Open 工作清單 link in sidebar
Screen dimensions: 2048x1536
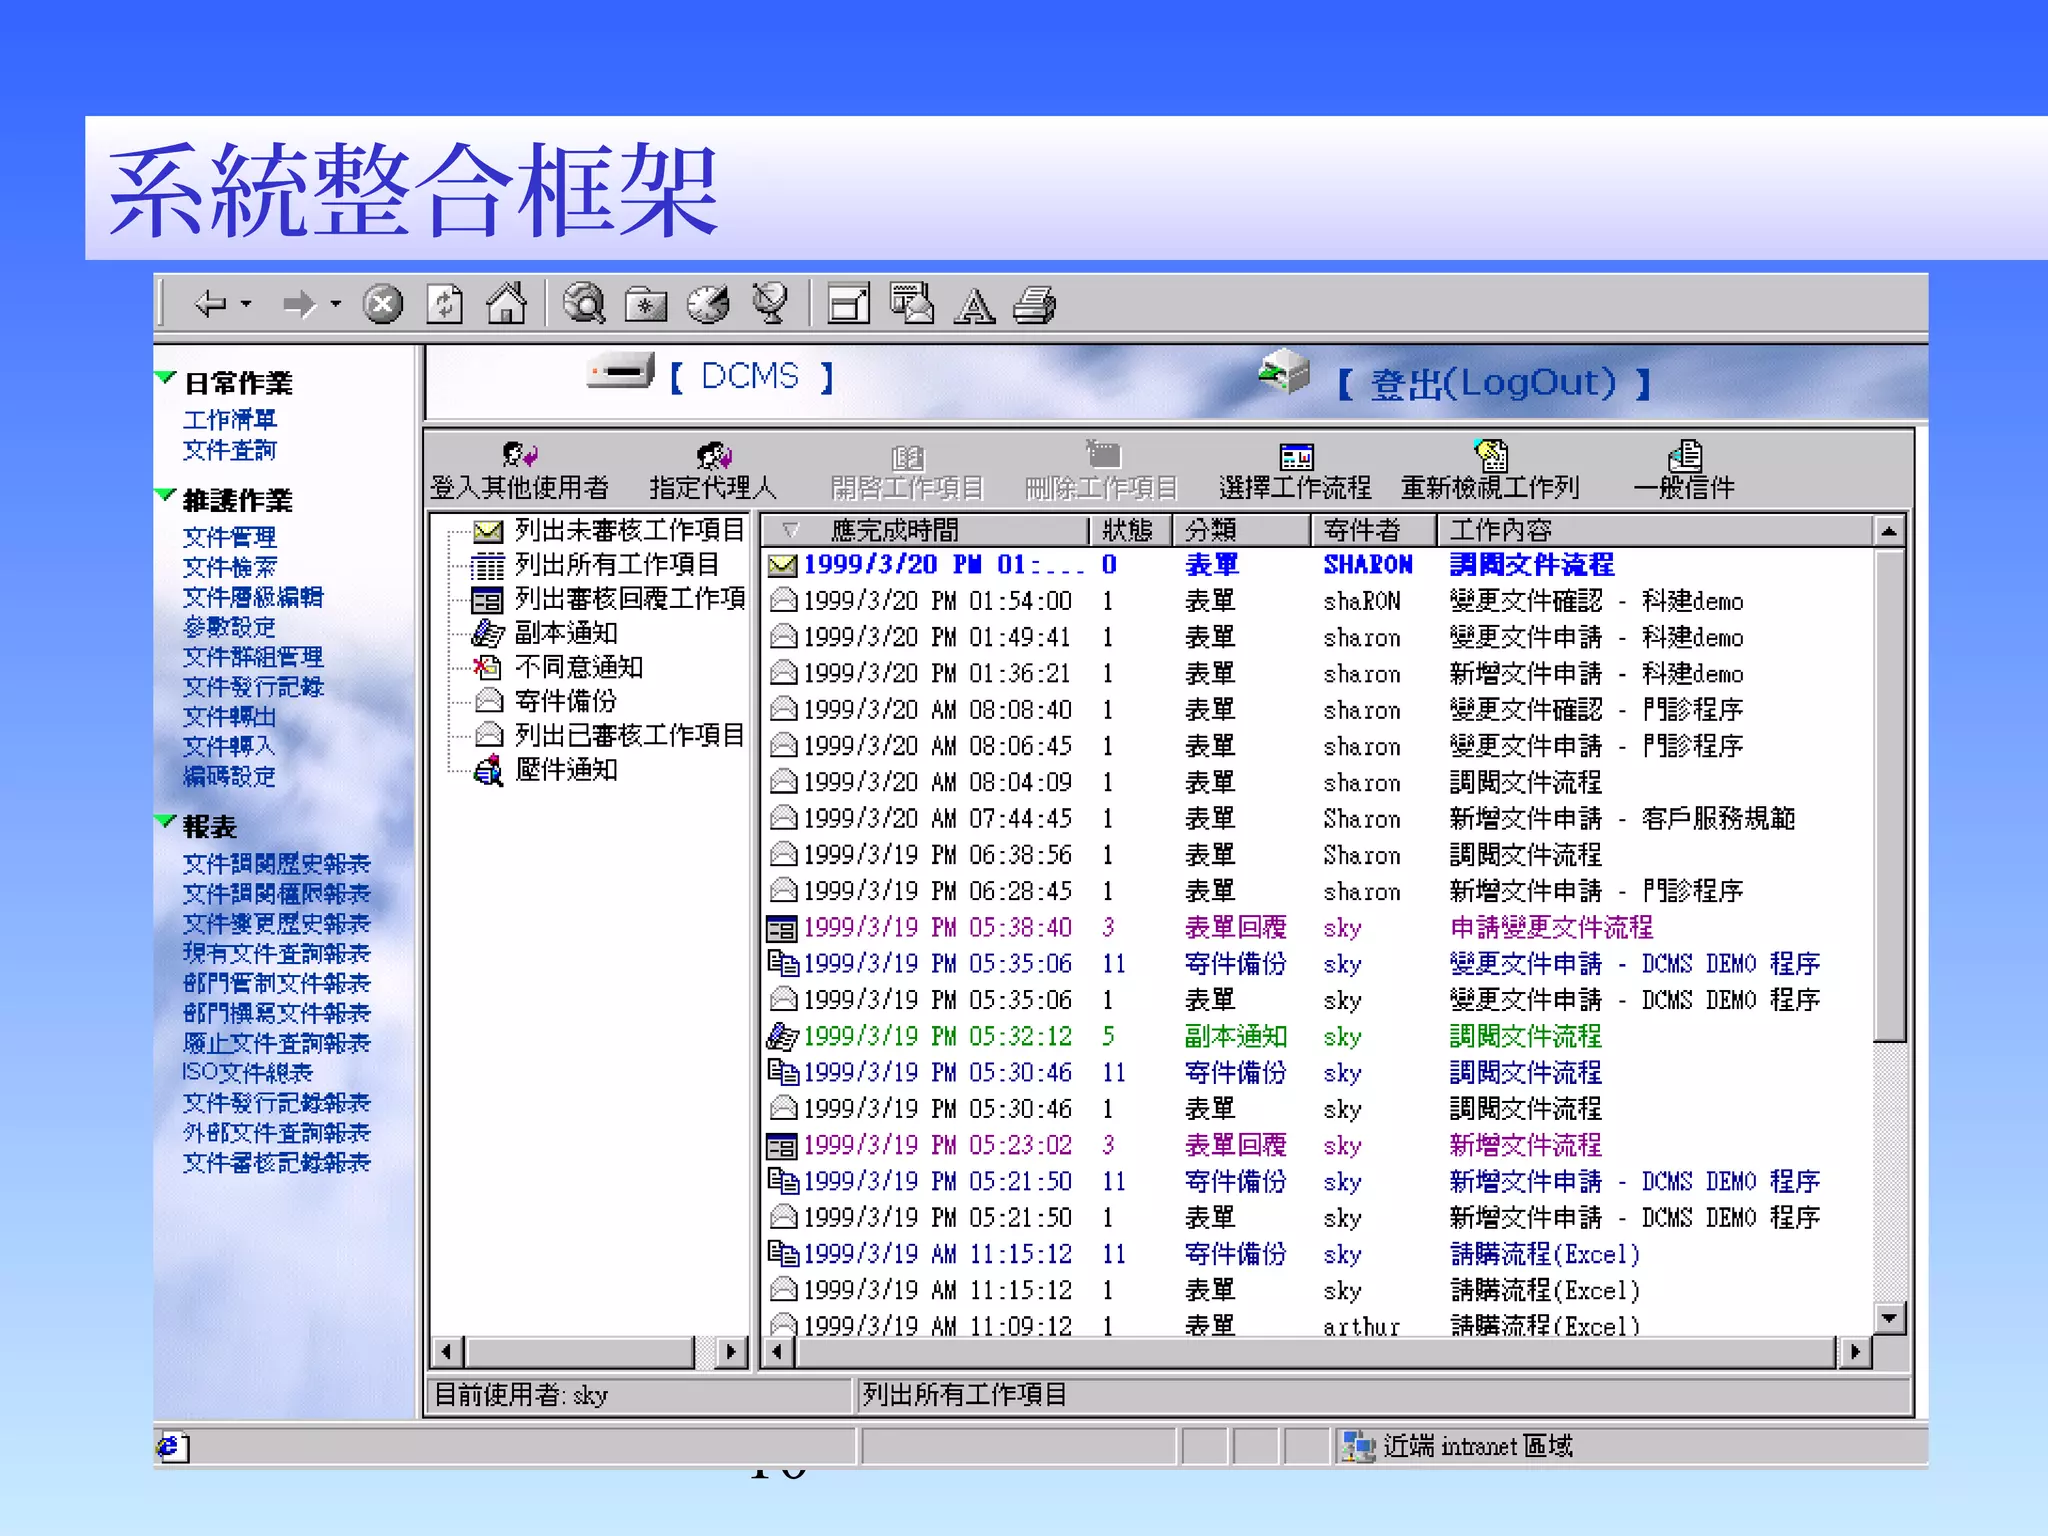point(229,420)
